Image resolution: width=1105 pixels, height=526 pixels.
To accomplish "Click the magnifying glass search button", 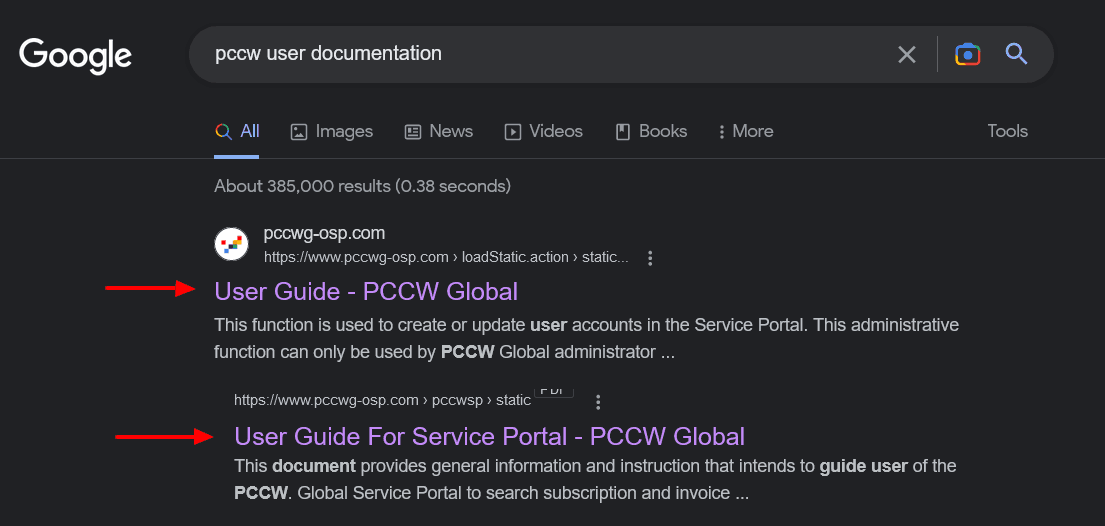I will pos(1016,54).
